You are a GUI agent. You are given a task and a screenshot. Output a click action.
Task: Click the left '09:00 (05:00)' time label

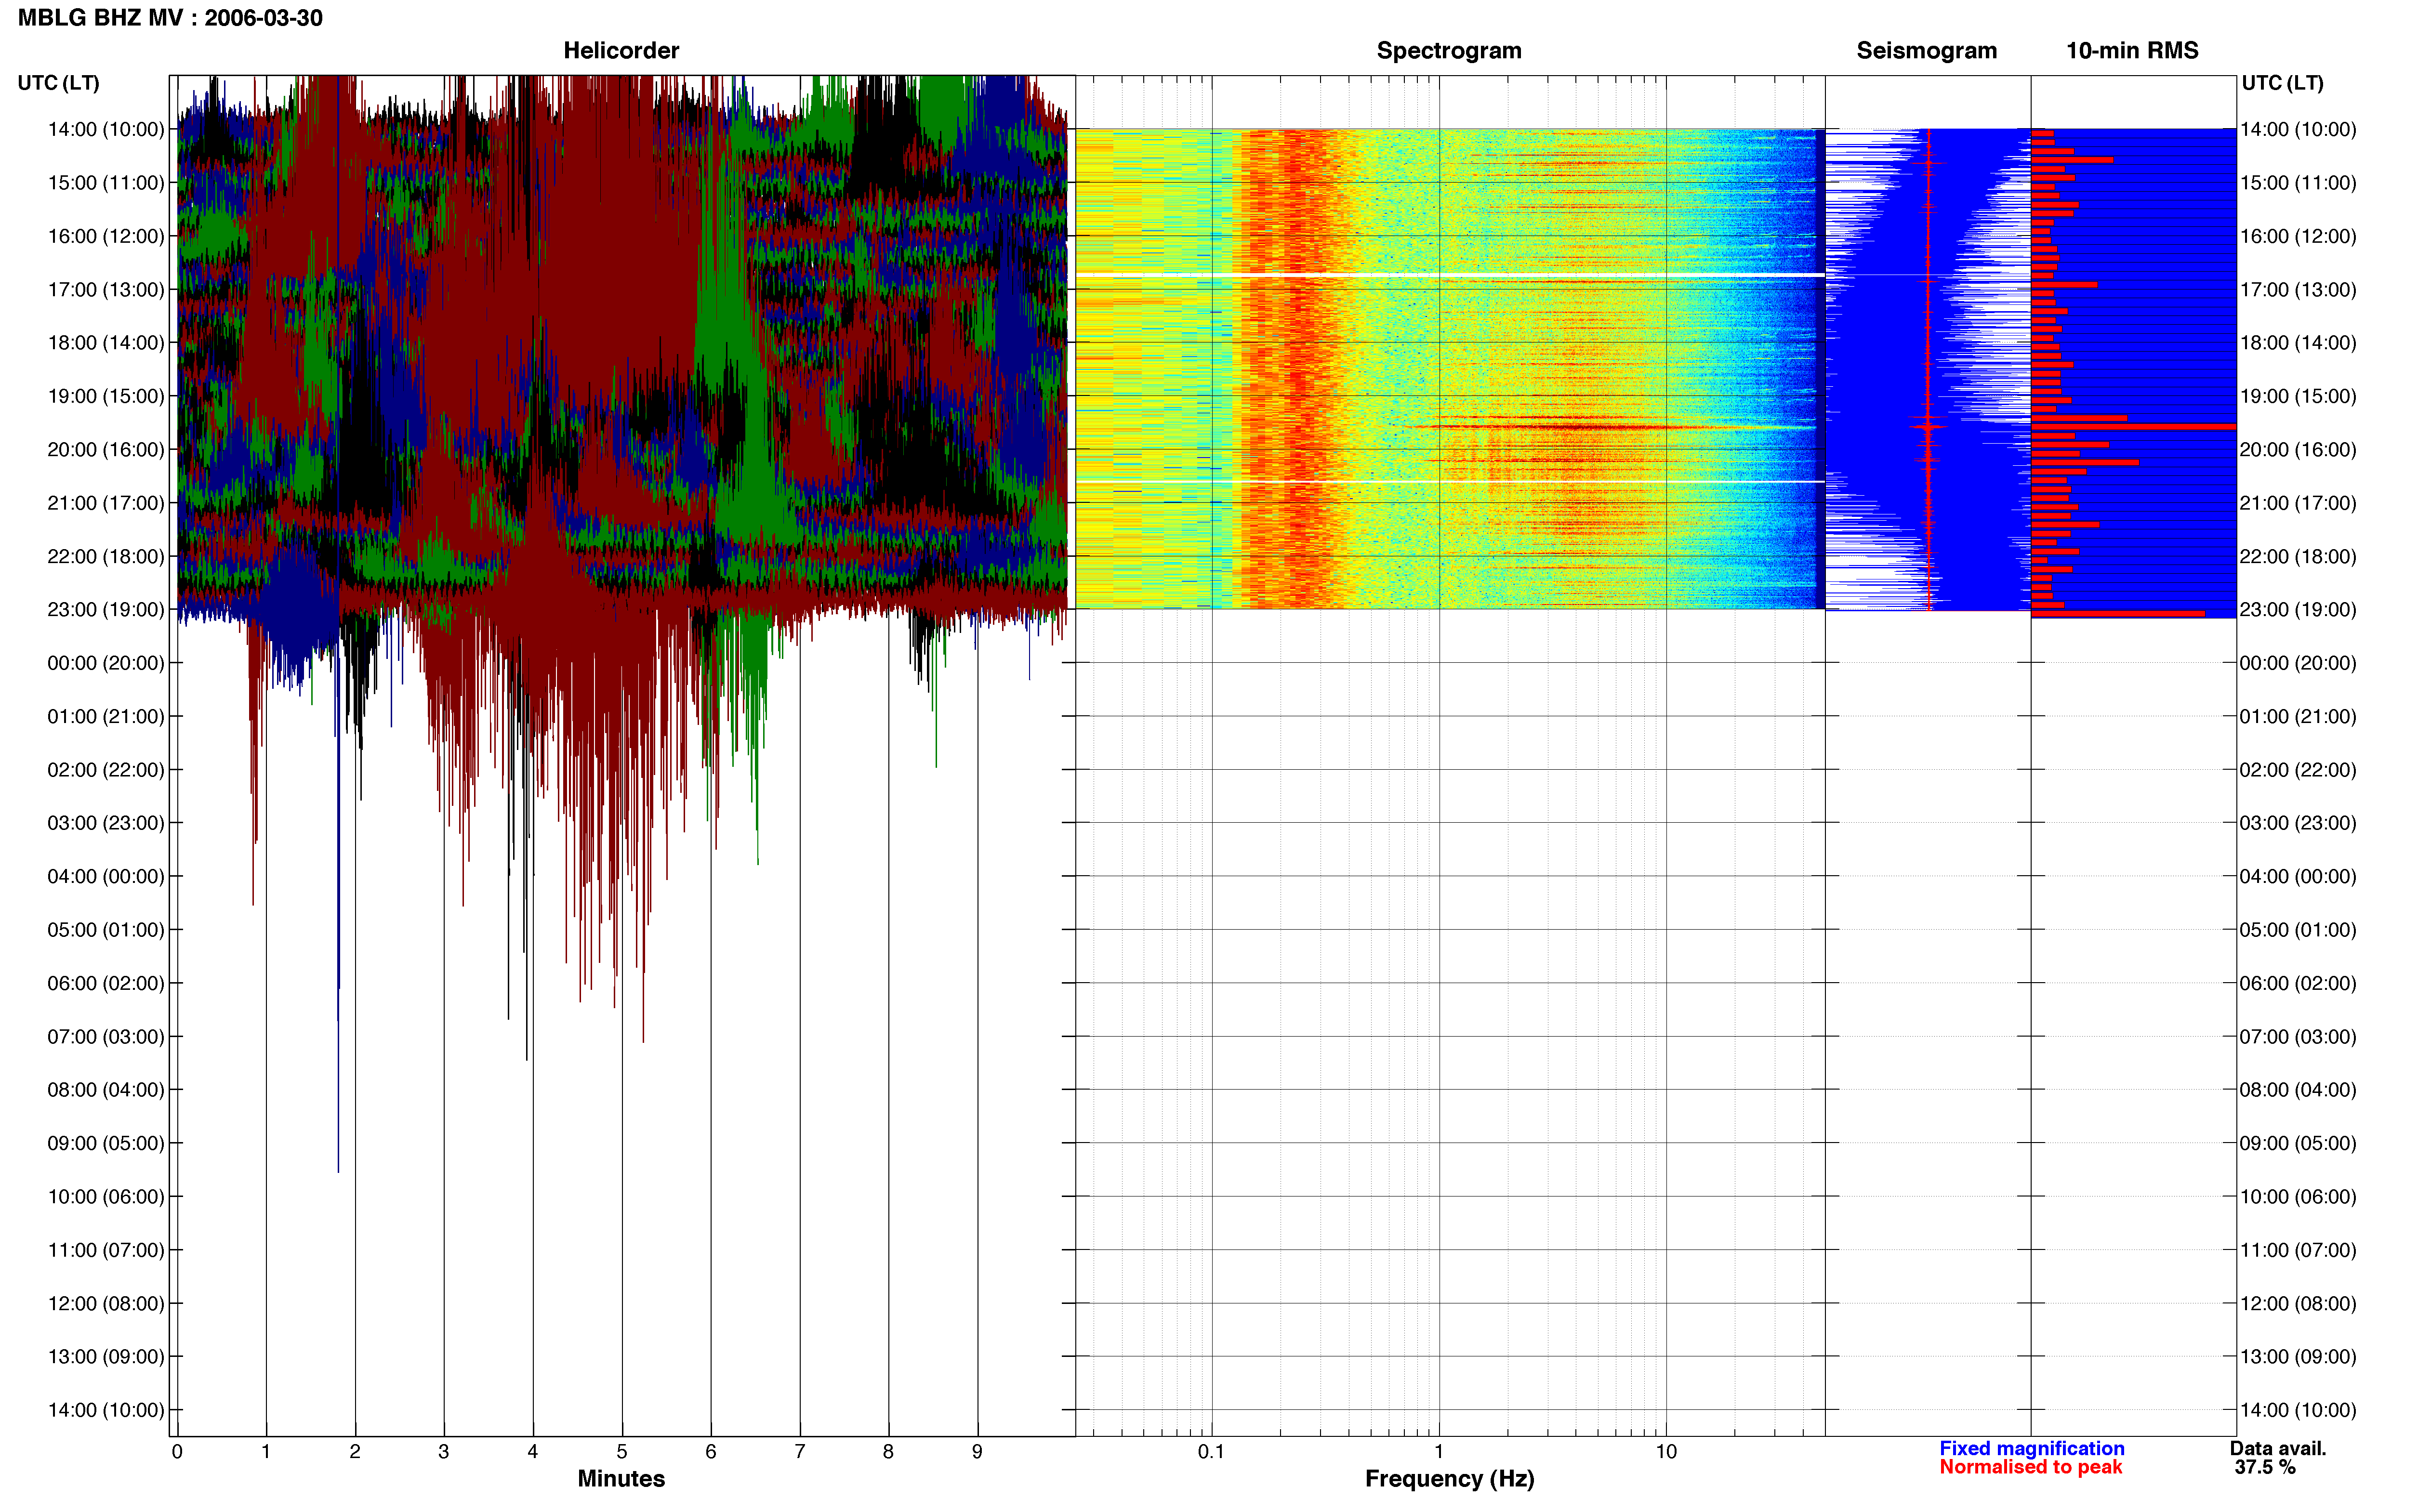pyautogui.click(x=106, y=1143)
